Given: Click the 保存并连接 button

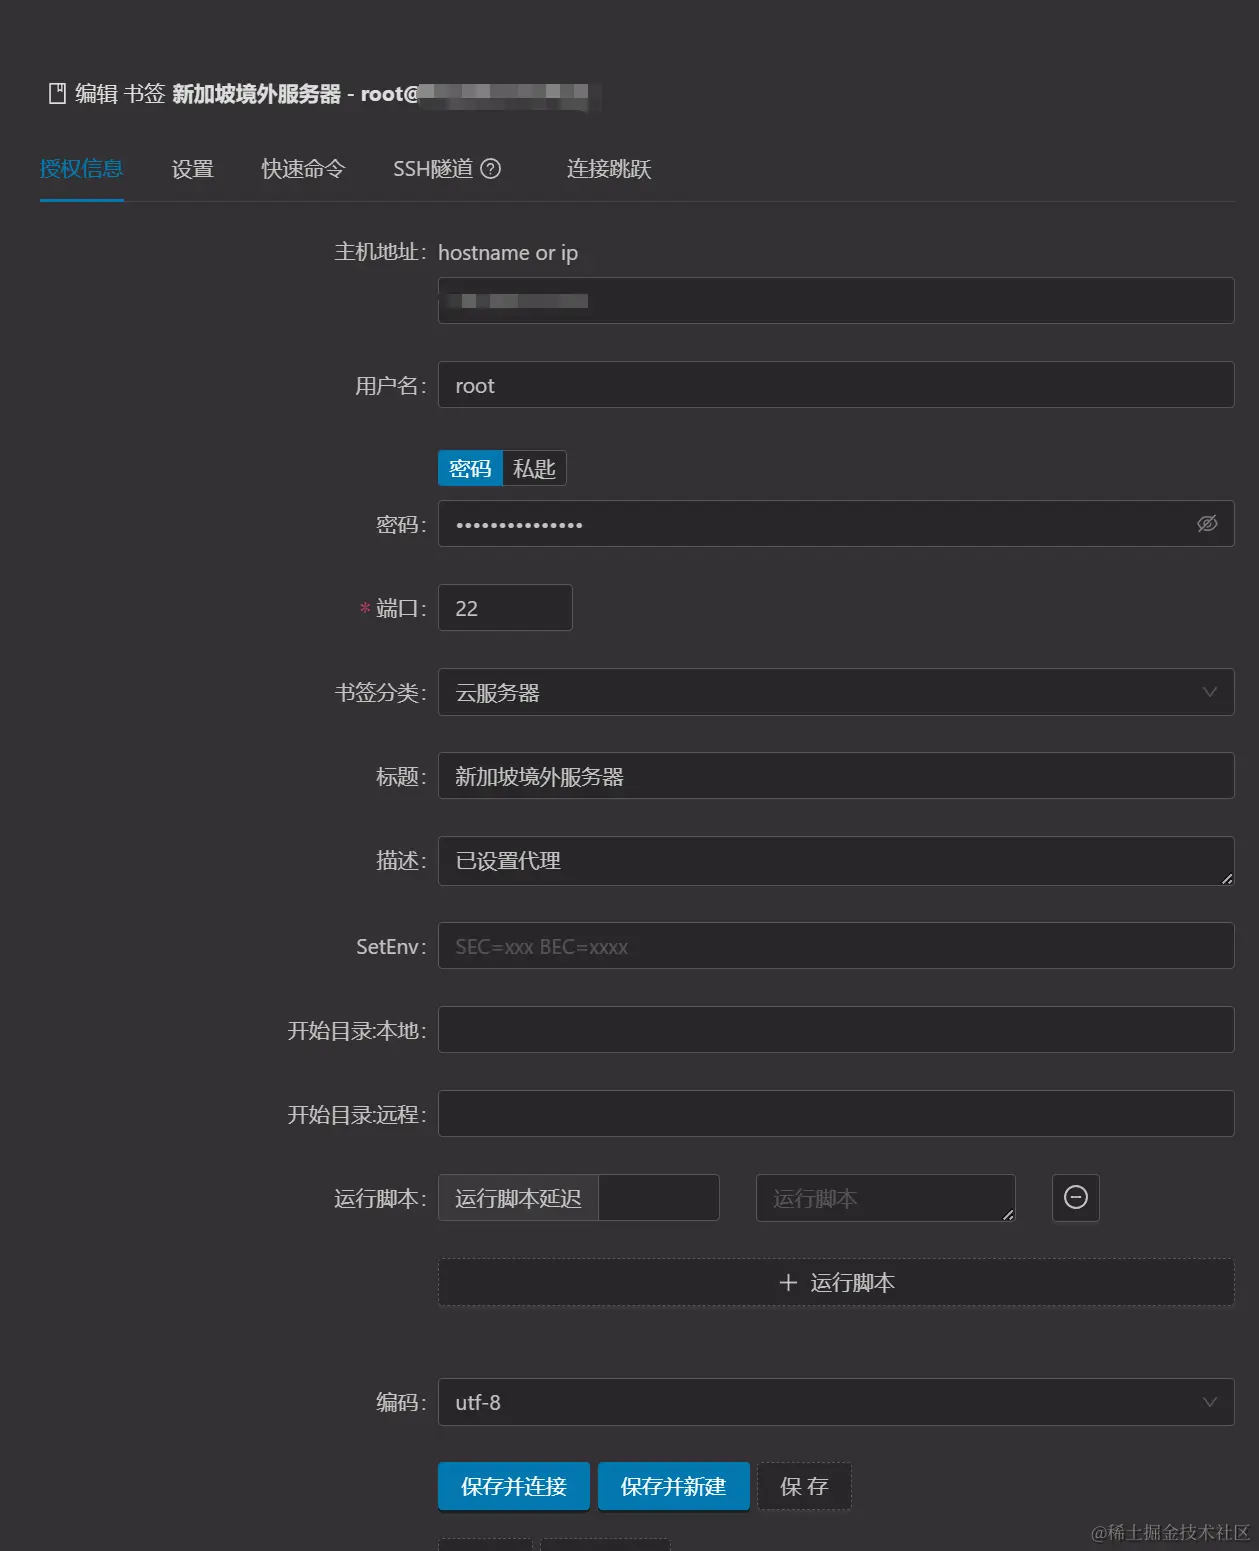Looking at the screenshot, I should click(514, 1486).
